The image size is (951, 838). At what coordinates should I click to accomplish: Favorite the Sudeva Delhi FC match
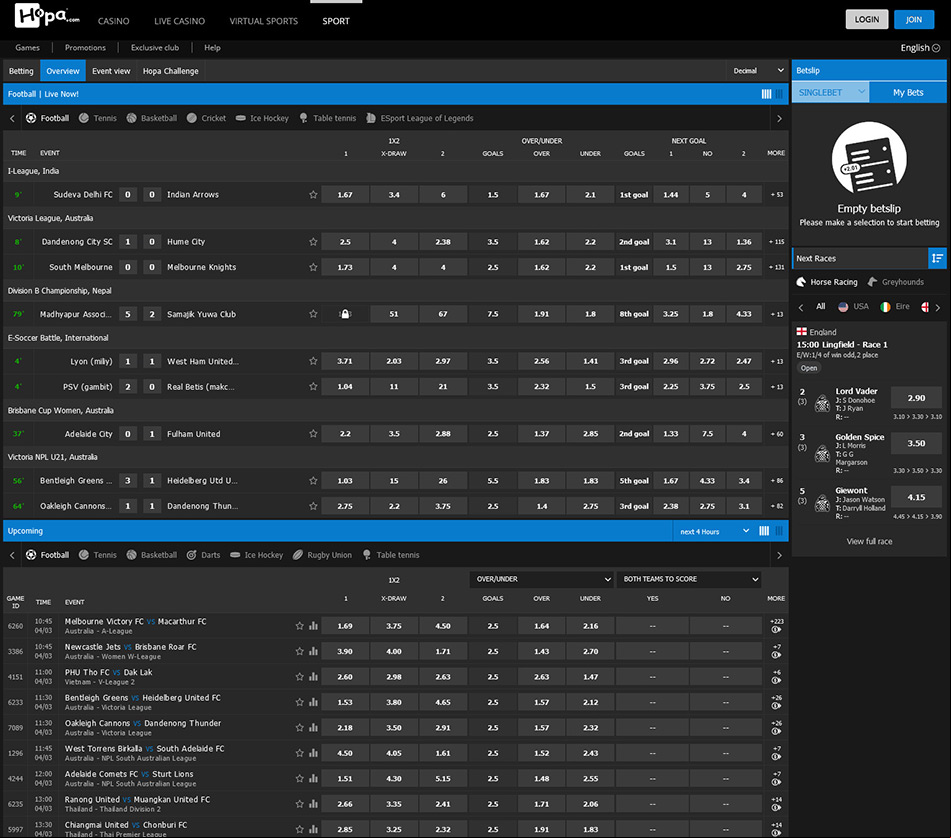313,195
